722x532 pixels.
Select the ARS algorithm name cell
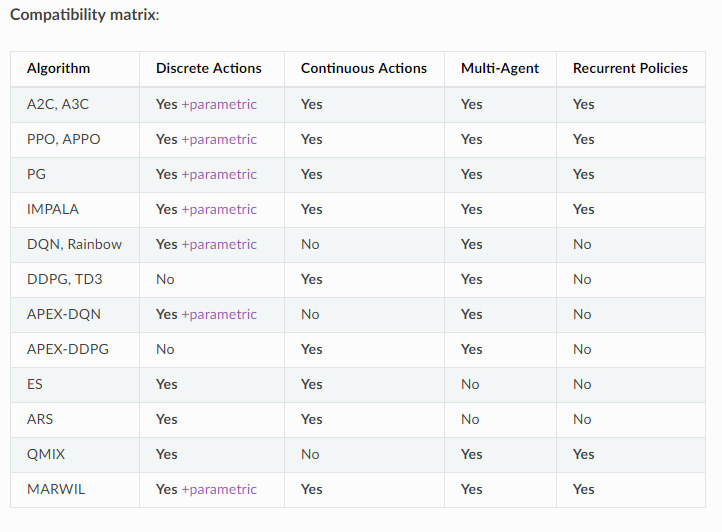(39, 419)
